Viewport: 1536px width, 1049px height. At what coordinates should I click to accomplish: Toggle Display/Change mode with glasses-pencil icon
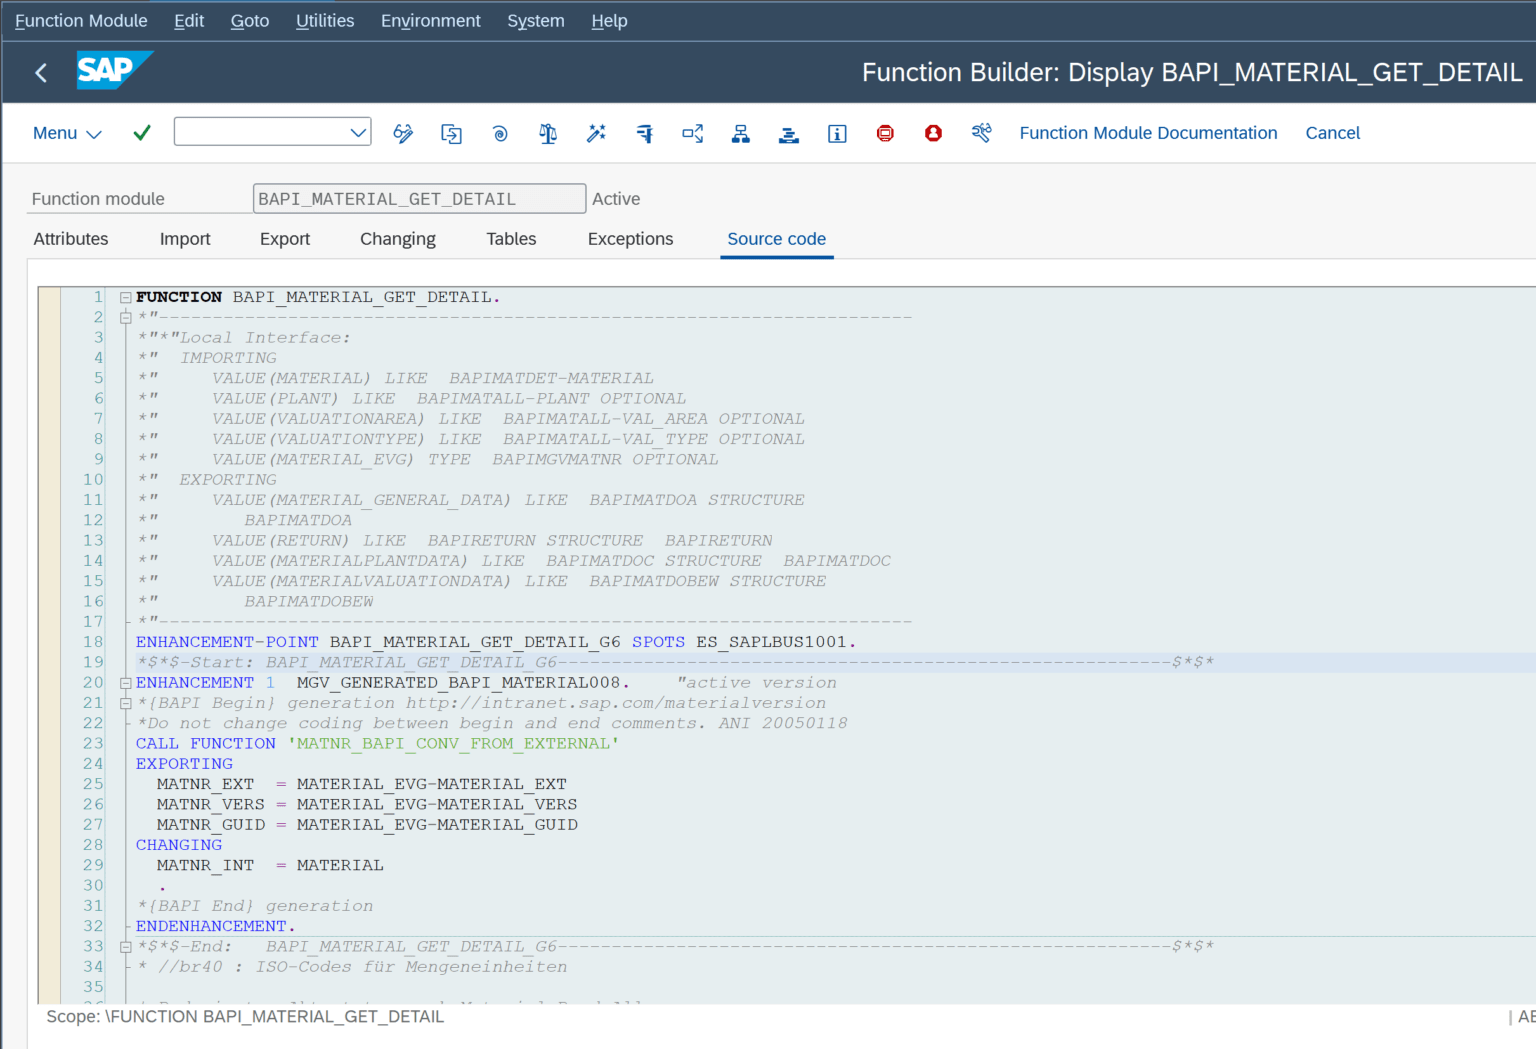click(x=403, y=132)
